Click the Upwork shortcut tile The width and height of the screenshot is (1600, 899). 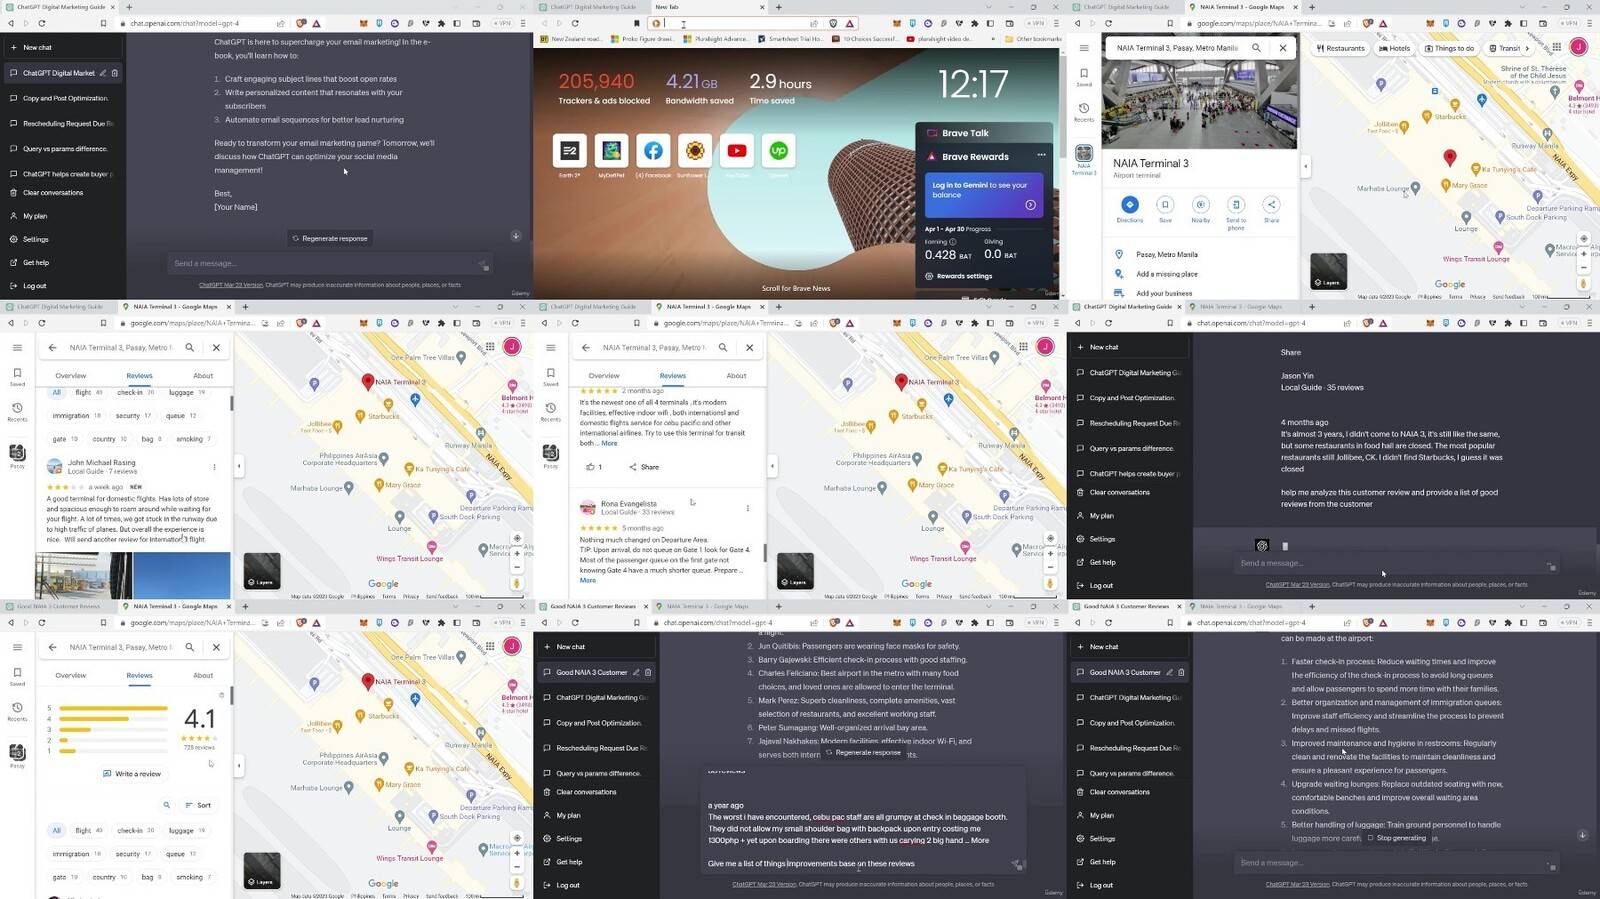pos(779,151)
